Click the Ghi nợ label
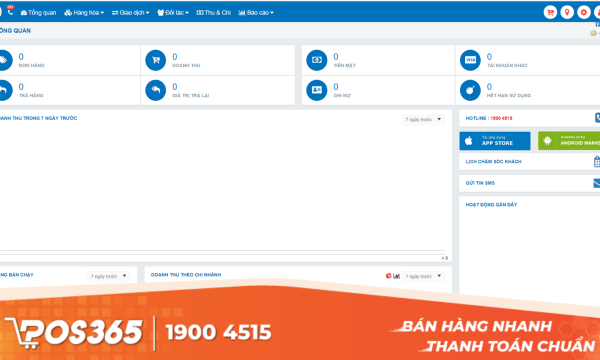The height and width of the screenshot is (360, 600). click(x=342, y=96)
